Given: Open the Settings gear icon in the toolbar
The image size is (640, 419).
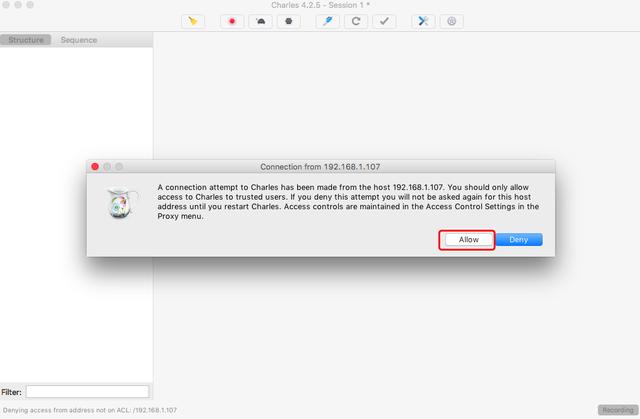Looking at the screenshot, I should point(451,21).
